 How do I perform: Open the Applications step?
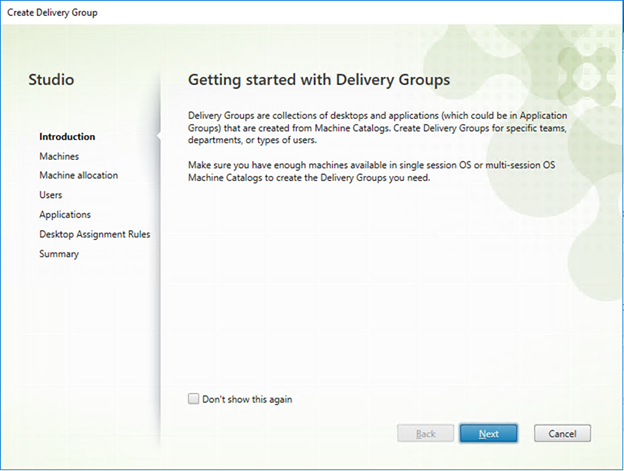pyautogui.click(x=65, y=214)
